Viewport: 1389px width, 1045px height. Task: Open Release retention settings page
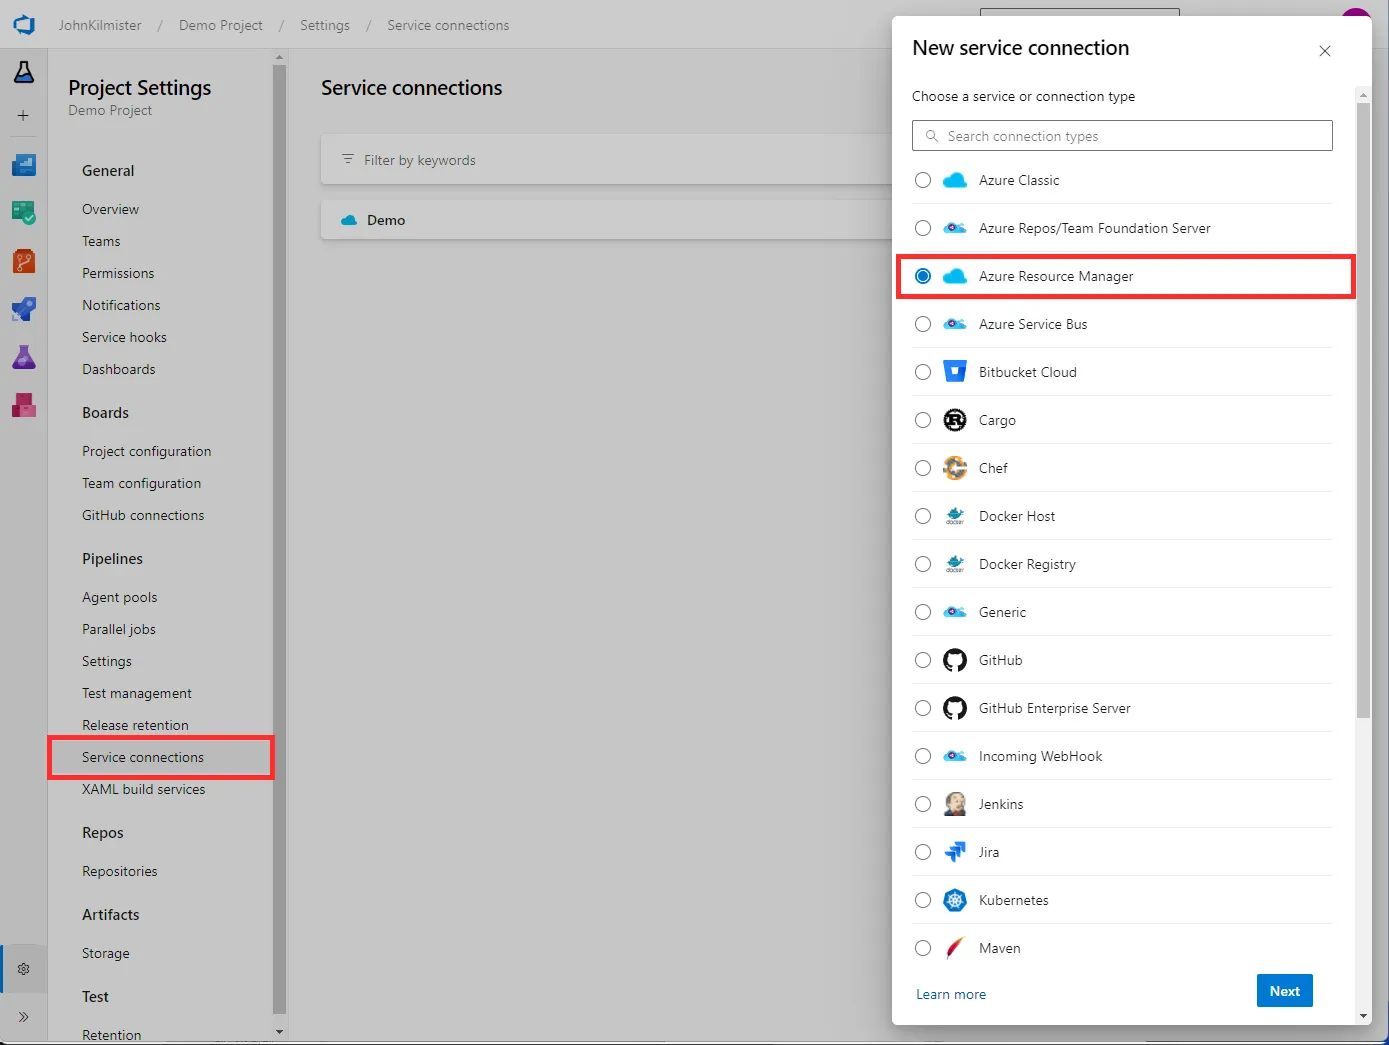pyautogui.click(x=135, y=725)
